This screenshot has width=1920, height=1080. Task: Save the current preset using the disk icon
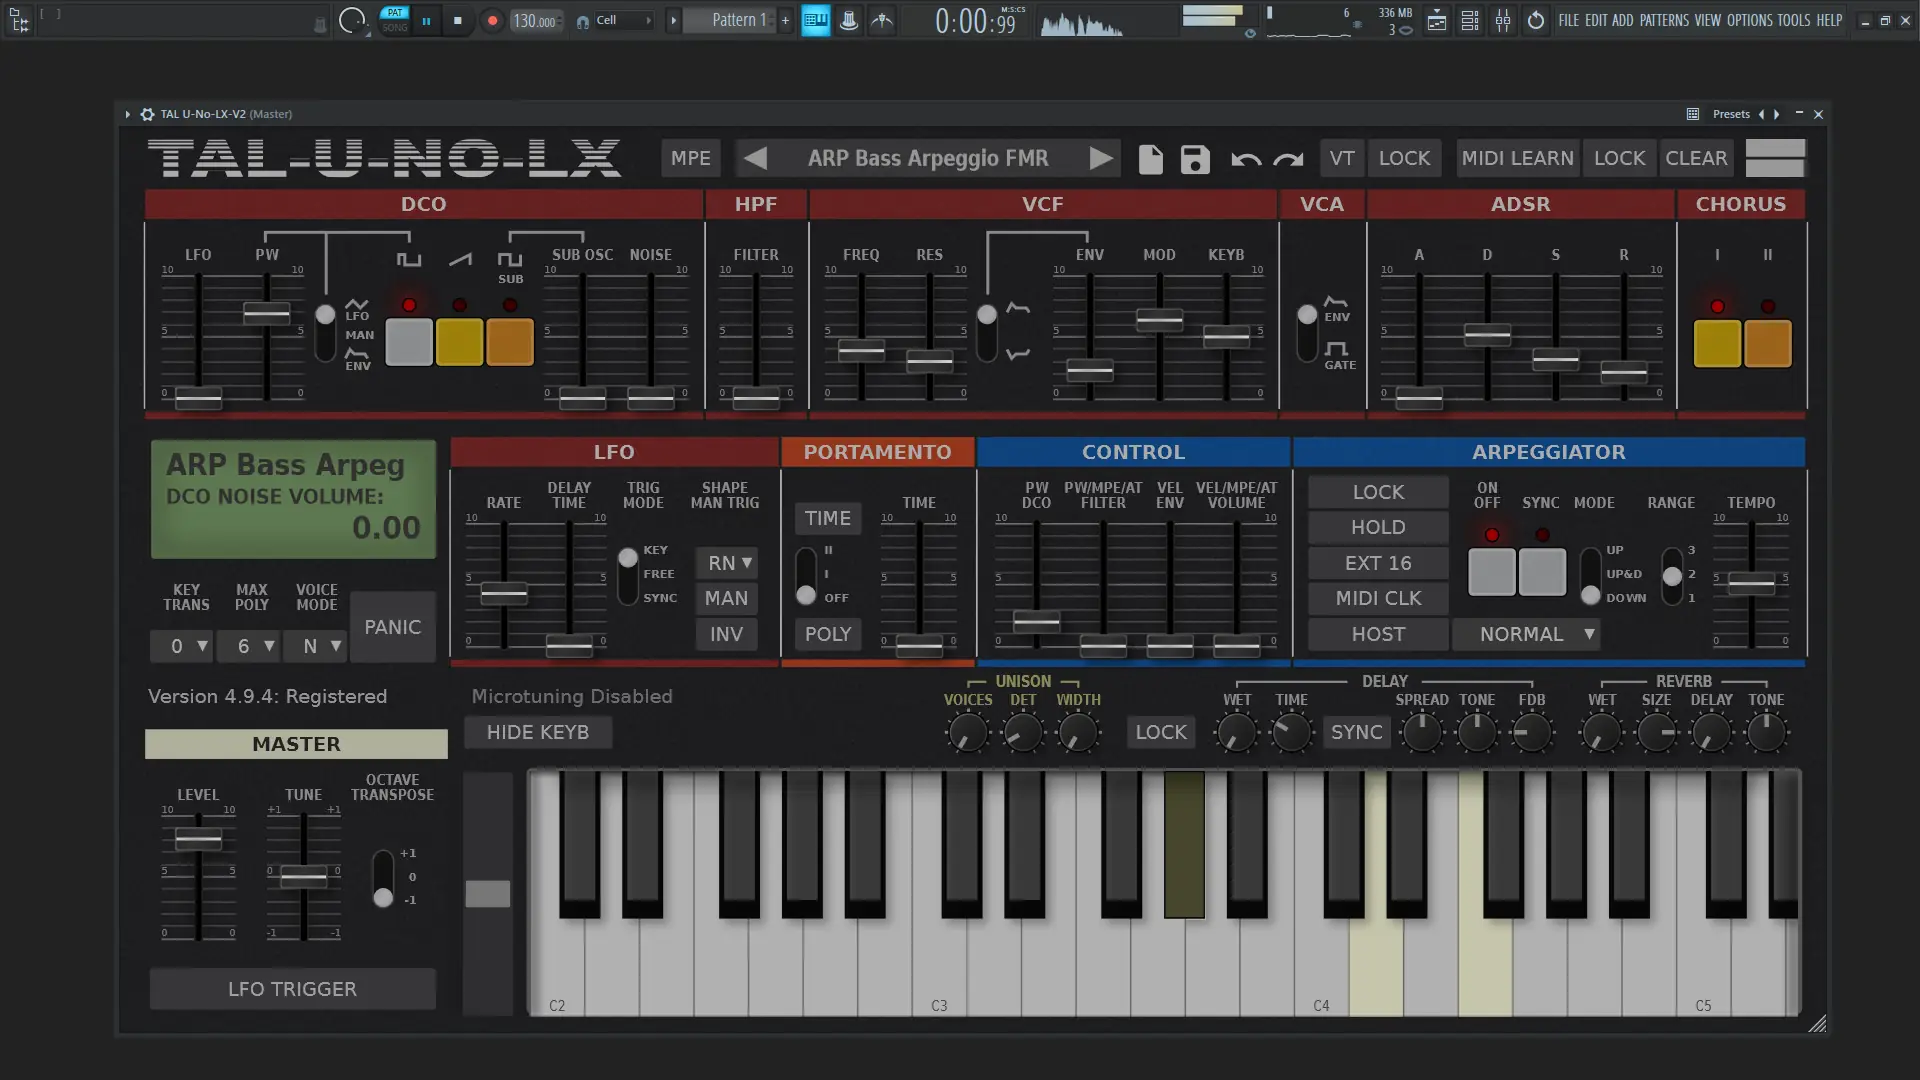coord(1194,158)
